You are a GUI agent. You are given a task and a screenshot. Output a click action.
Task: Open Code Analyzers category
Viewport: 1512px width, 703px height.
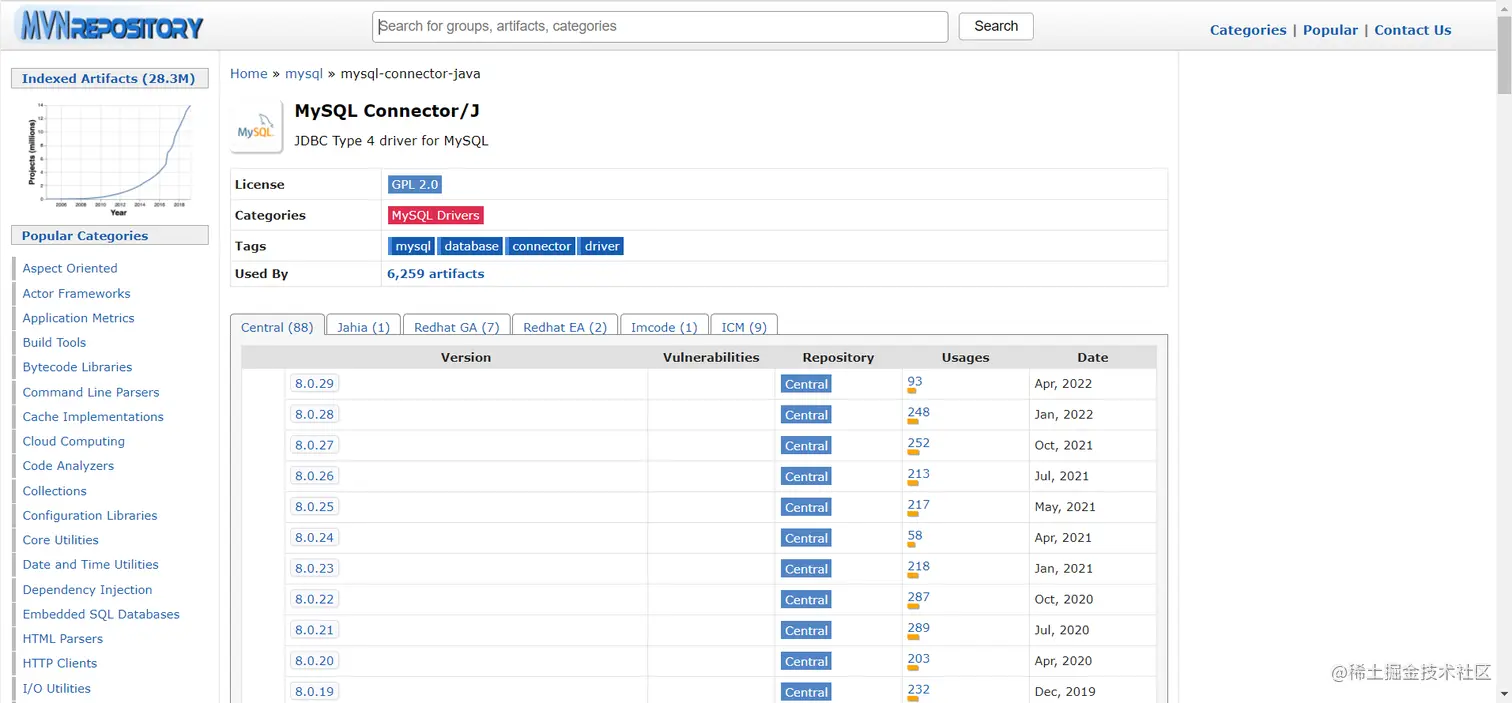click(69, 466)
